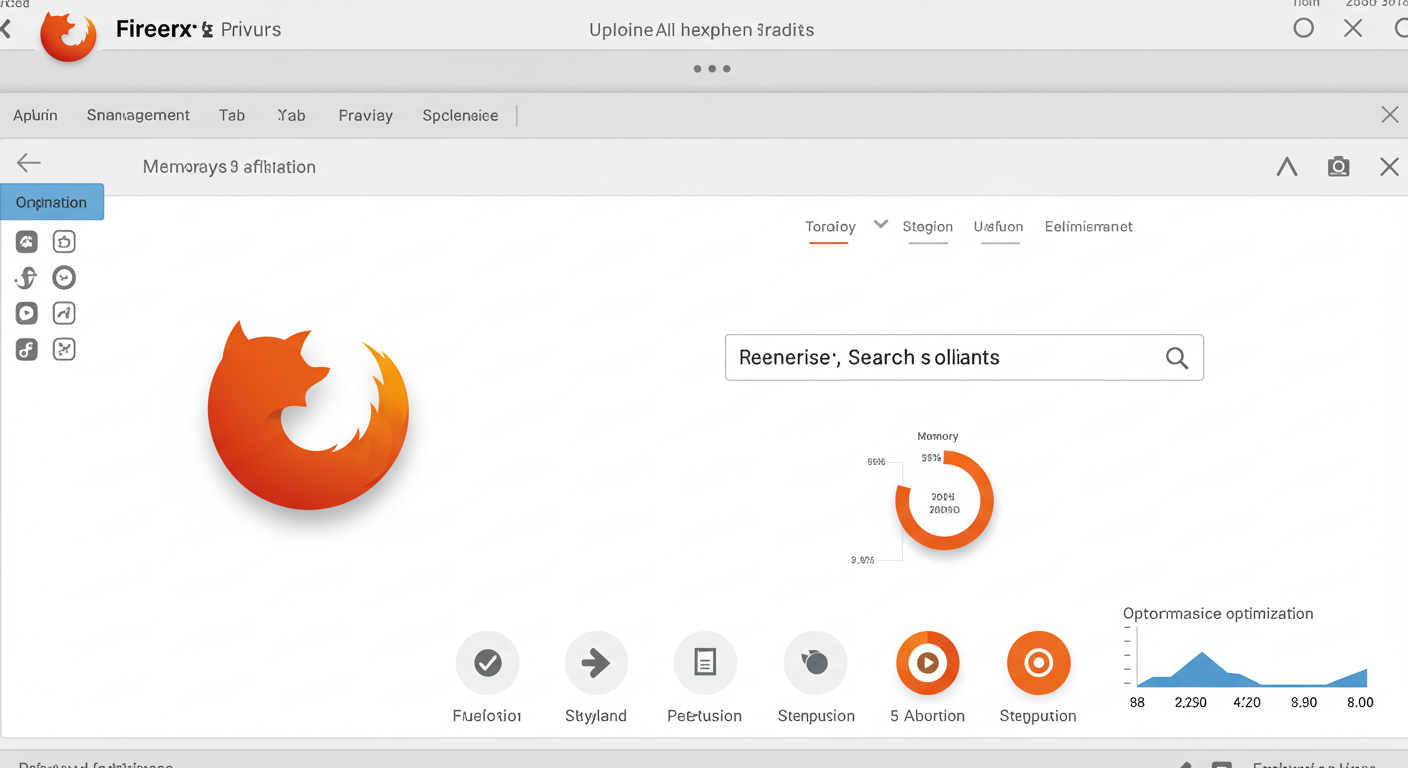
Task: Click the dark blob icon above Stenpusion
Action: (815, 663)
